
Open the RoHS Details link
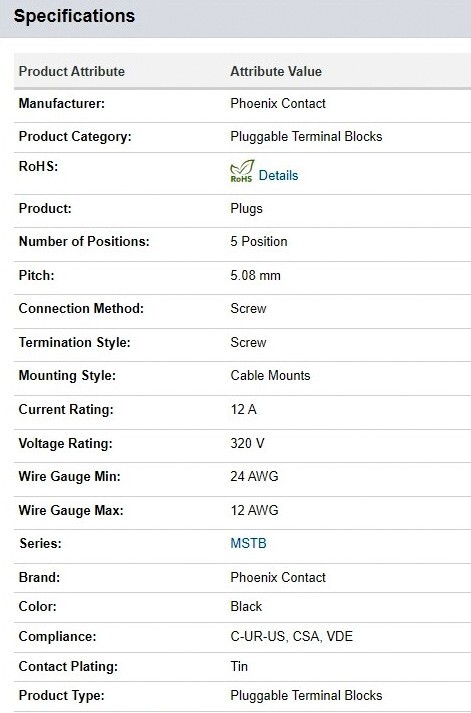coord(278,176)
